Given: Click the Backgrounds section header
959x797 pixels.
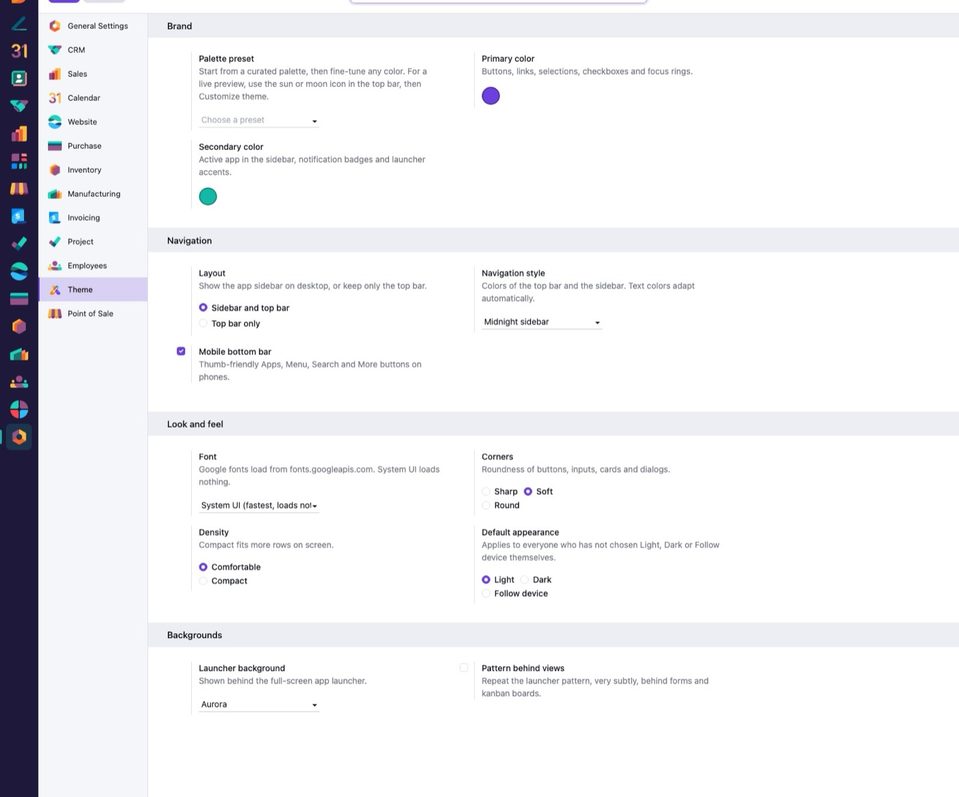Looking at the screenshot, I should click(553, 635).
